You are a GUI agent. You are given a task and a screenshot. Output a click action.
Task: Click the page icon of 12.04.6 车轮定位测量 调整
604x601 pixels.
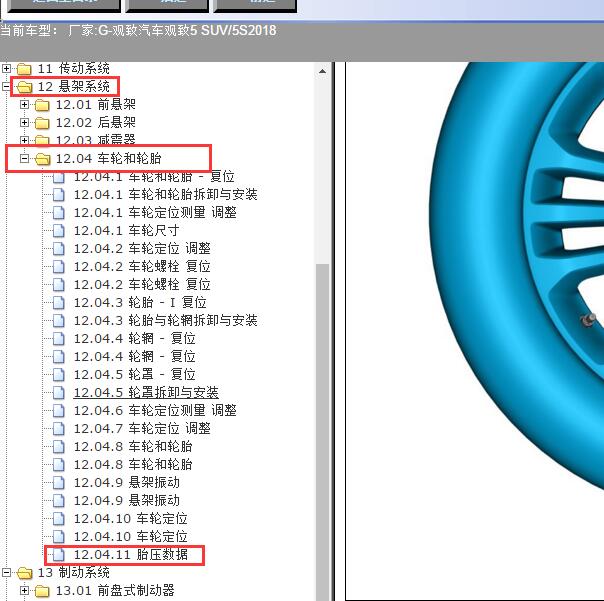click(59, 411)
